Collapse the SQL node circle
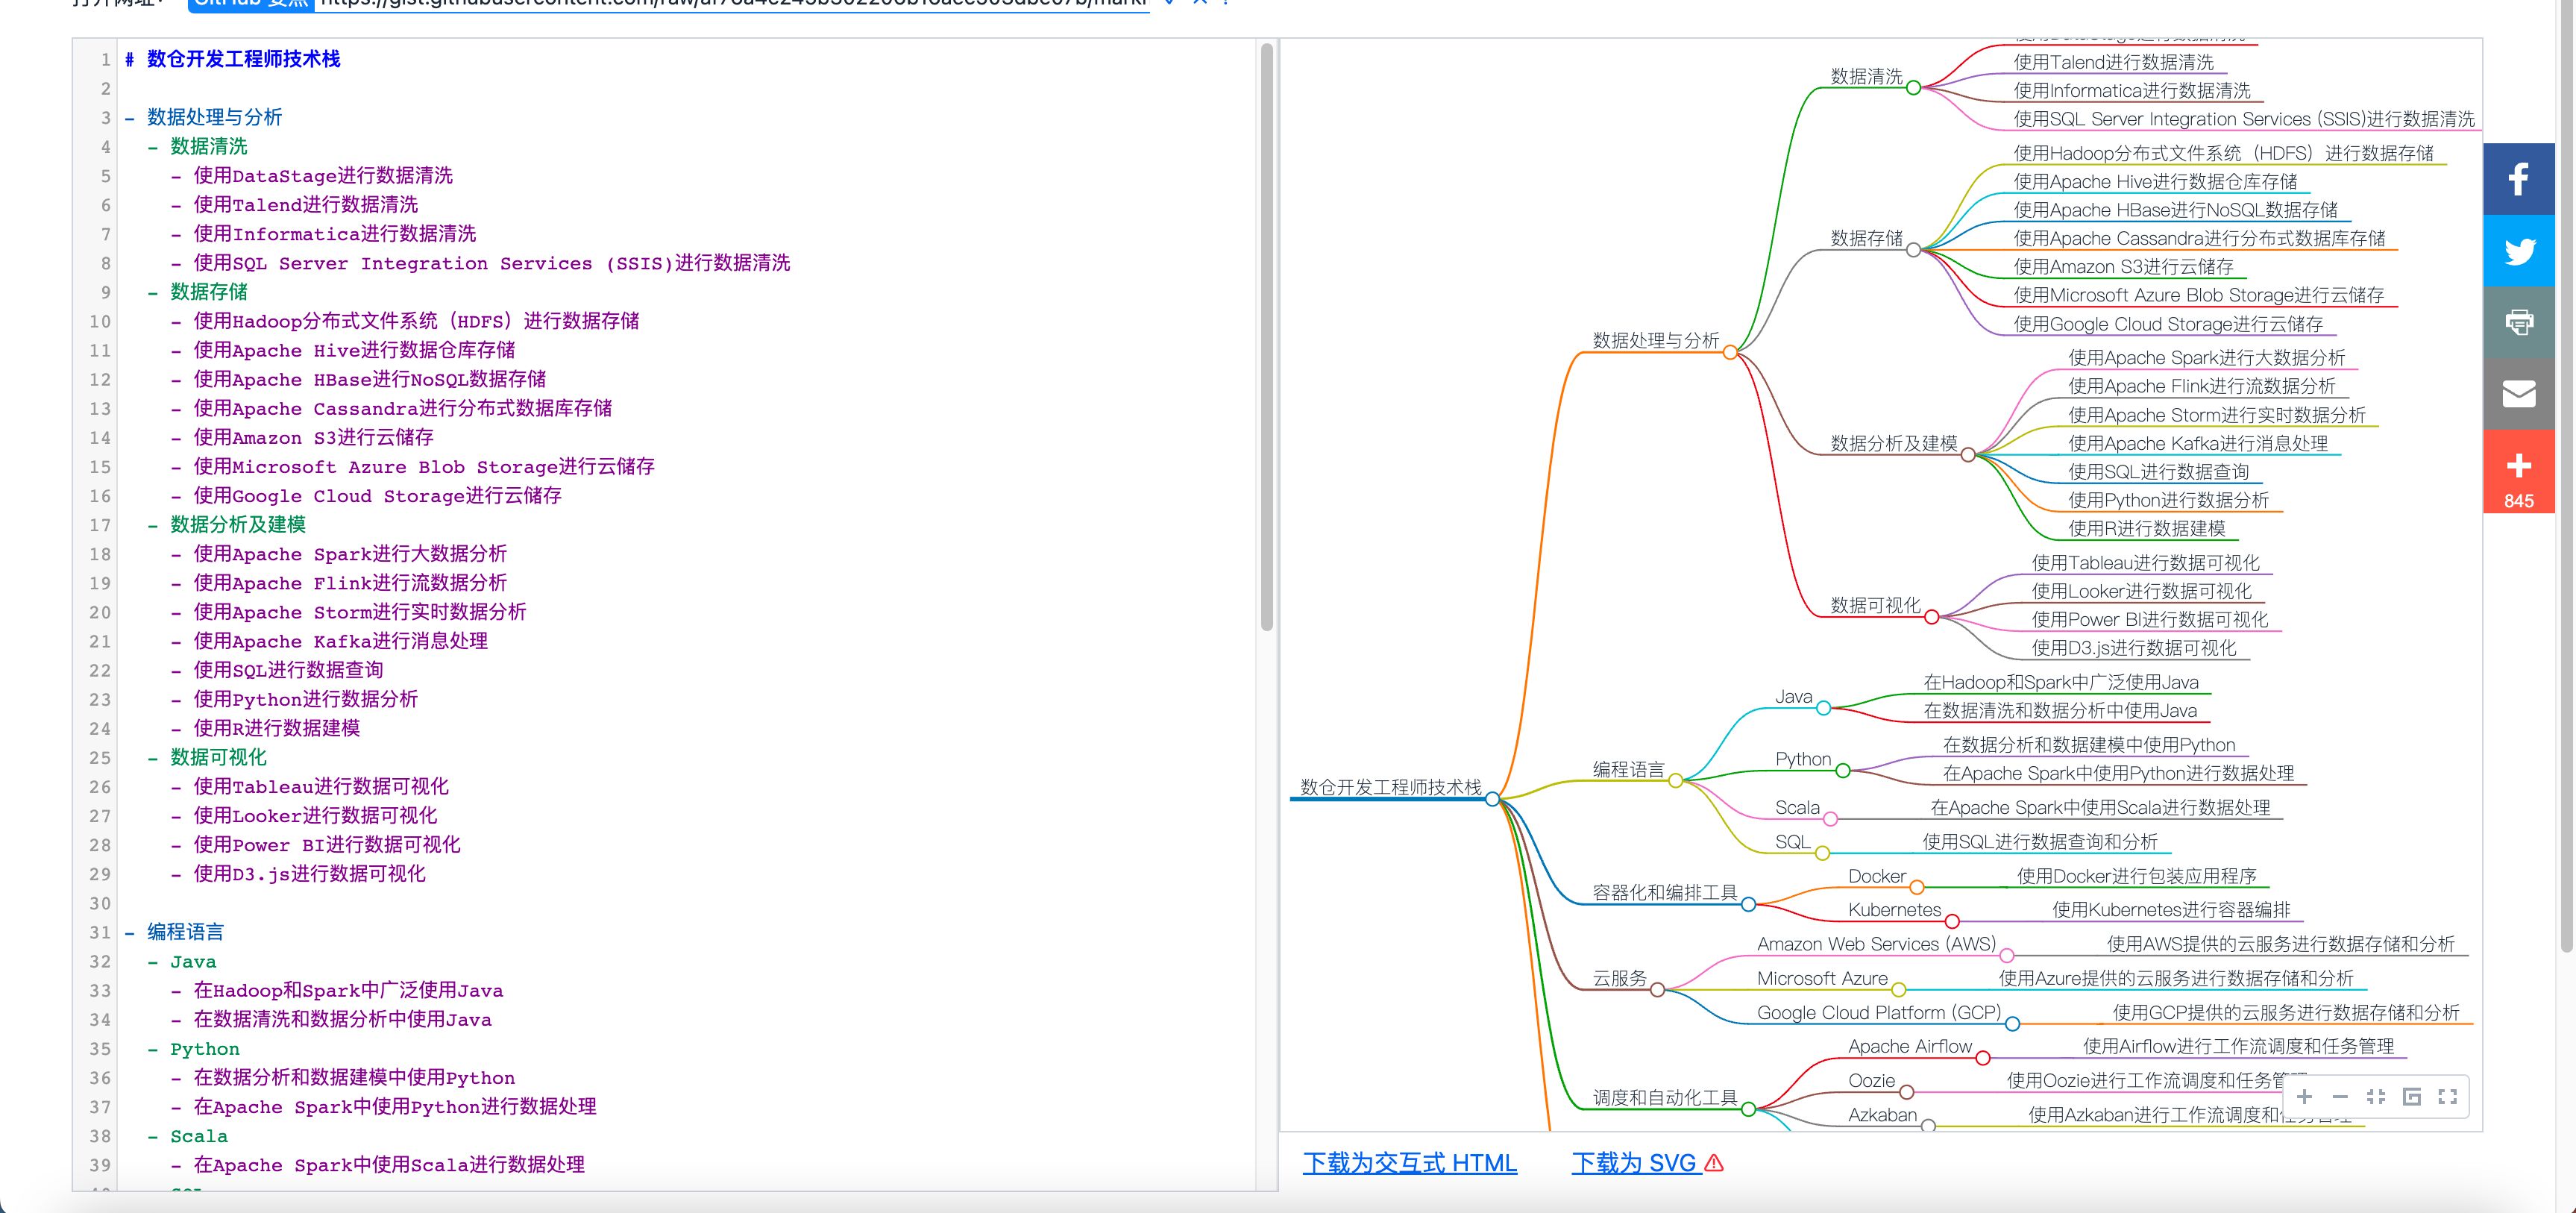This screenshot has width=2576, height=1213. coord(1822,853)
